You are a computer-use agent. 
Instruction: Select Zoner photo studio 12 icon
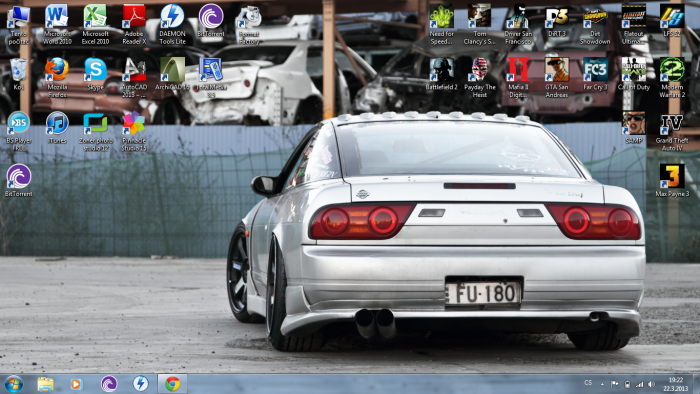(95, 132)
